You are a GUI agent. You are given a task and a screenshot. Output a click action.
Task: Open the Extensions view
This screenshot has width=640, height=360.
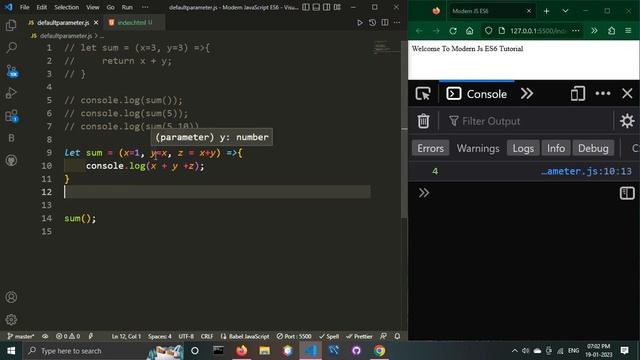pyautogui.click(x=11, y=116)
